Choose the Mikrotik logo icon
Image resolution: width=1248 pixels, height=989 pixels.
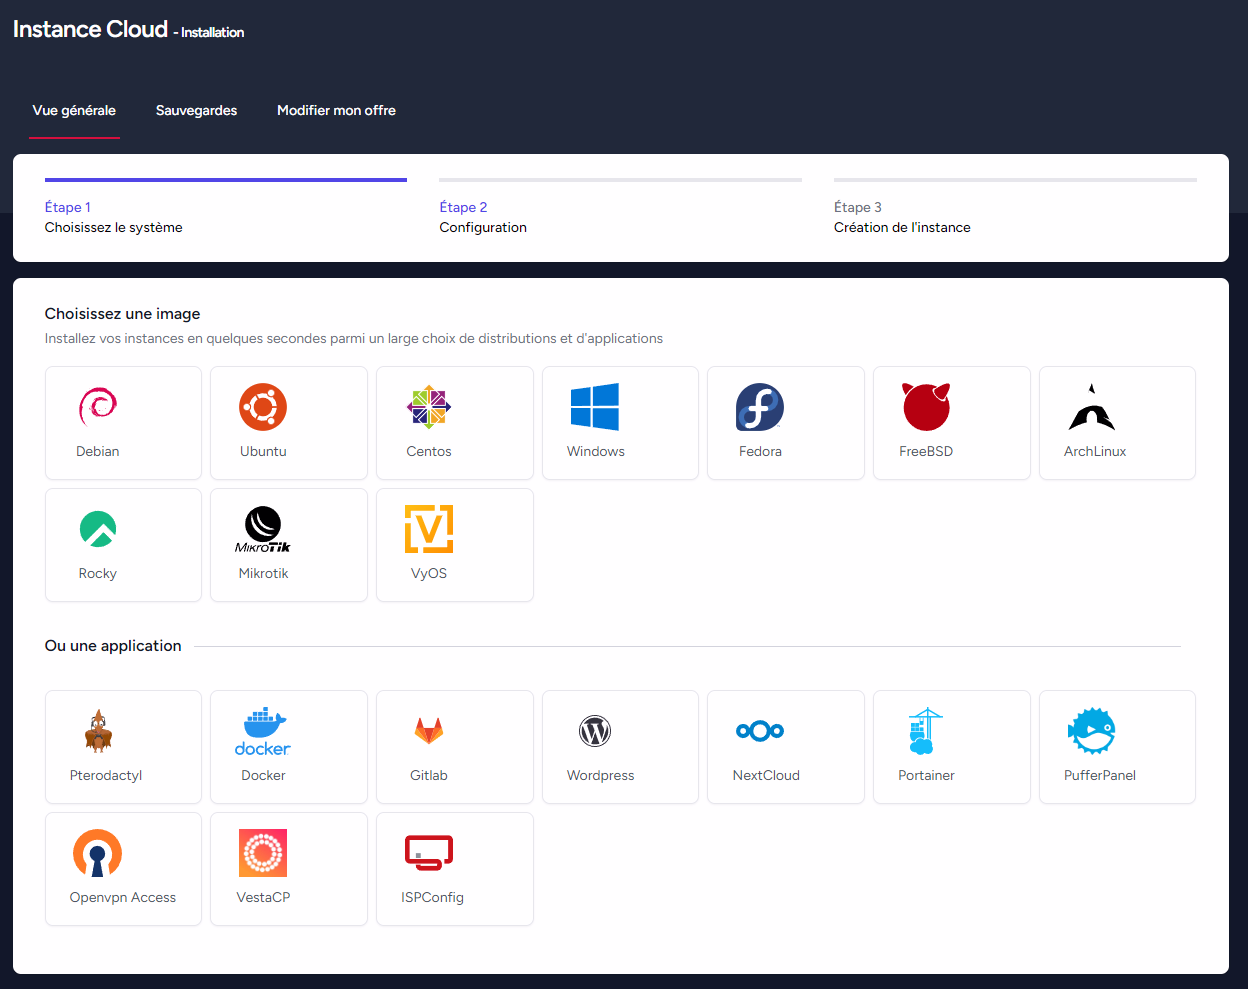[263, 529]
